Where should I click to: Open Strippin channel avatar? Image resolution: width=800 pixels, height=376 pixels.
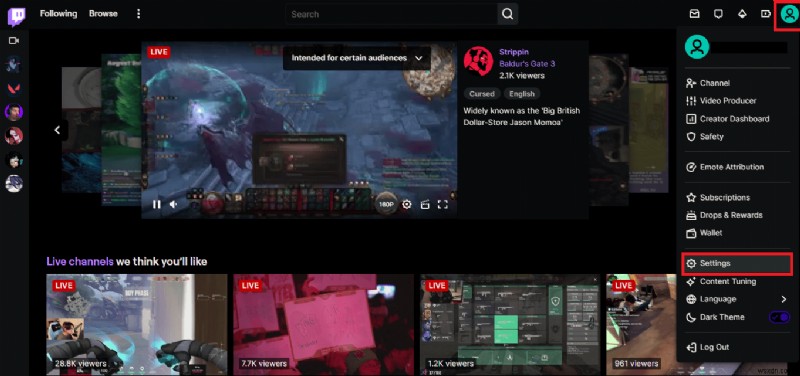coord(478,61)
